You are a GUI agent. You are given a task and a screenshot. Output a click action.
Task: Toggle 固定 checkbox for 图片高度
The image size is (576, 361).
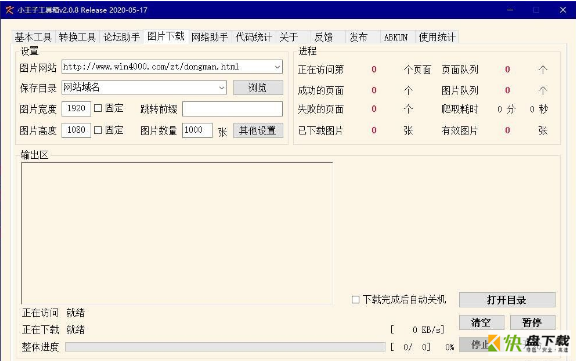pyautogui.click(x=98, y=130)
